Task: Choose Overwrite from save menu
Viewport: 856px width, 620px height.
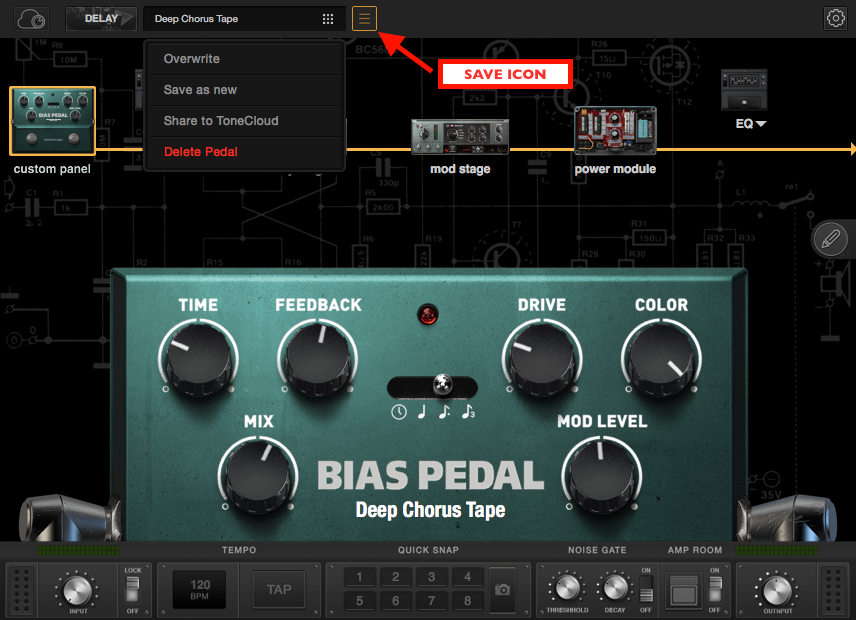Action: [x=244, y=59]
